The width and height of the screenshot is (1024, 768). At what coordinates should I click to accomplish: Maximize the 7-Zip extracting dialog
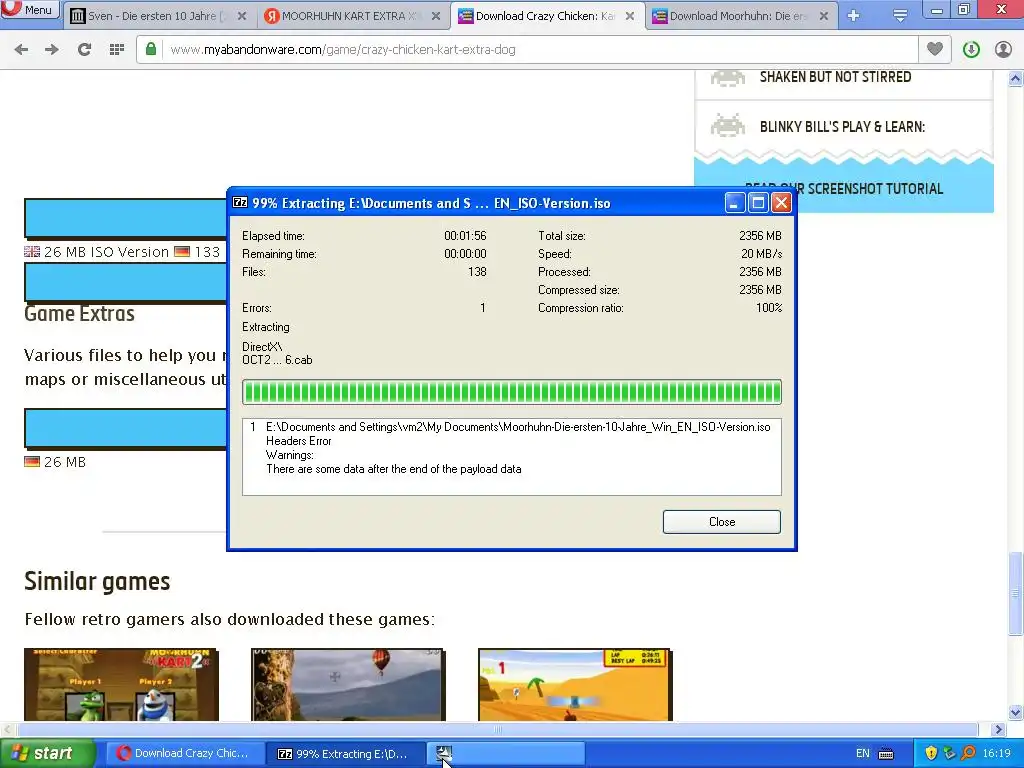758,203
